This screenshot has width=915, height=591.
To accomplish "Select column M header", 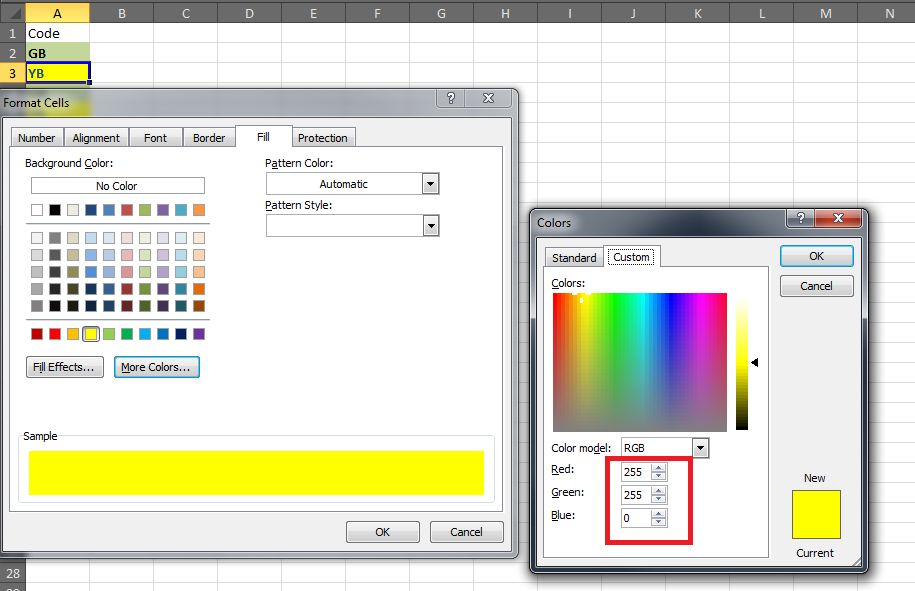I will coord(825,13).
